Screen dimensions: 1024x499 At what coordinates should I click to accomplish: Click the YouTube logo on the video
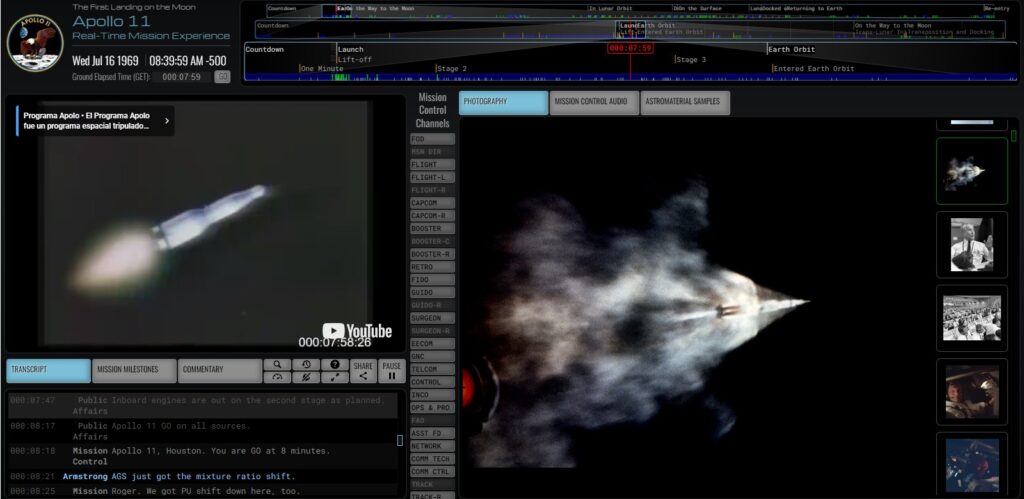[x=357, y=331]
